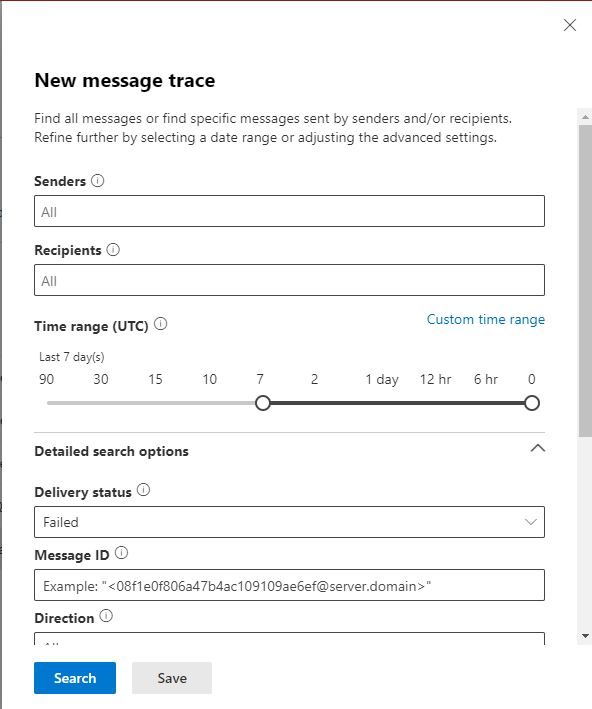592x709 pixels.
Task: Click the Time range info icon
Action: [x=161, y=324]
